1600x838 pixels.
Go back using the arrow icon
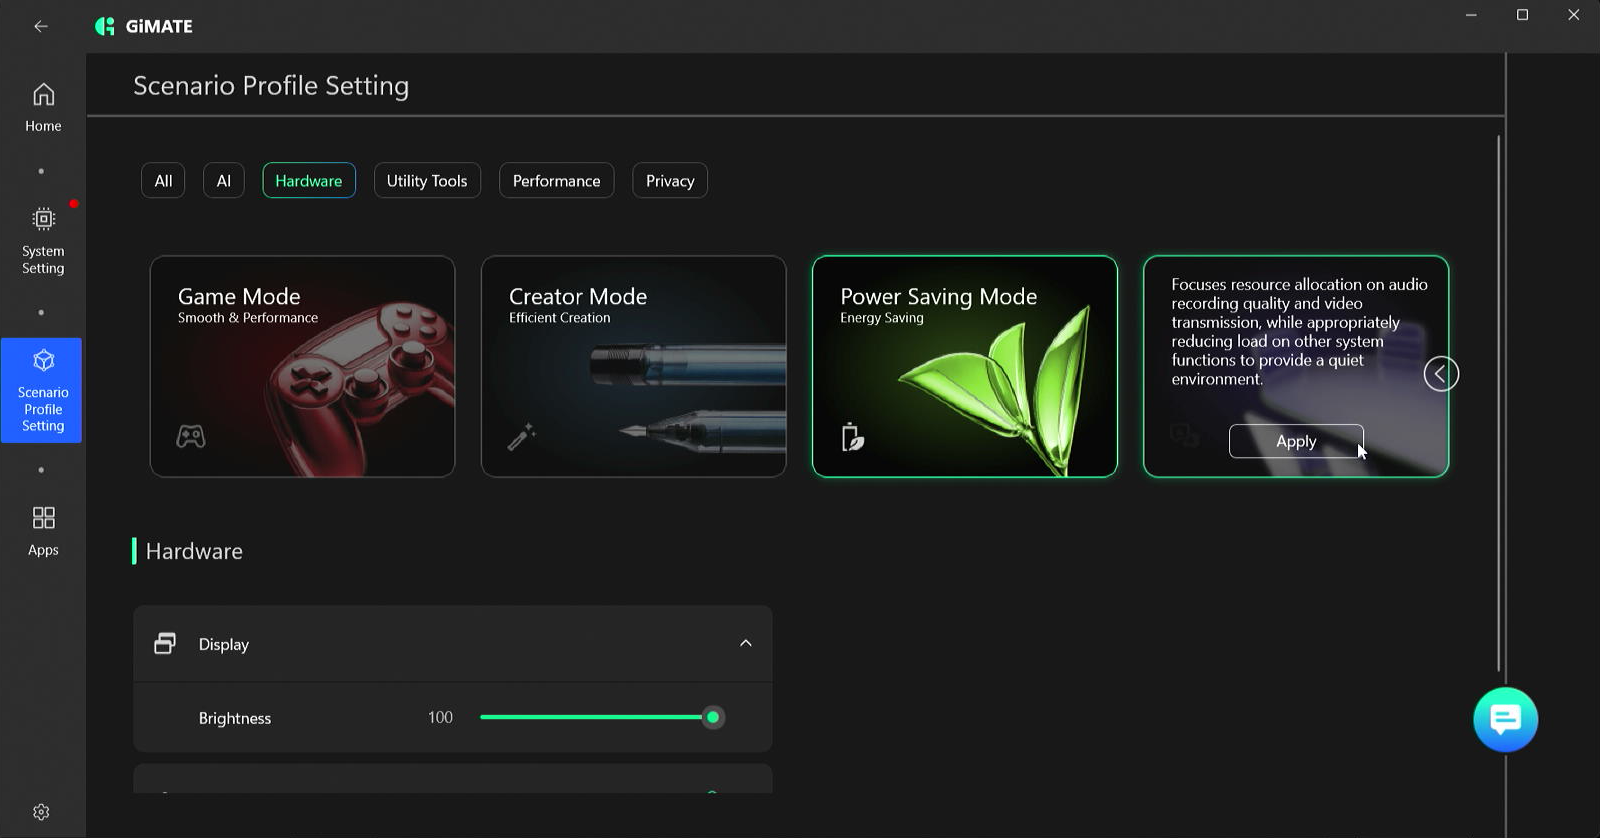41,26
